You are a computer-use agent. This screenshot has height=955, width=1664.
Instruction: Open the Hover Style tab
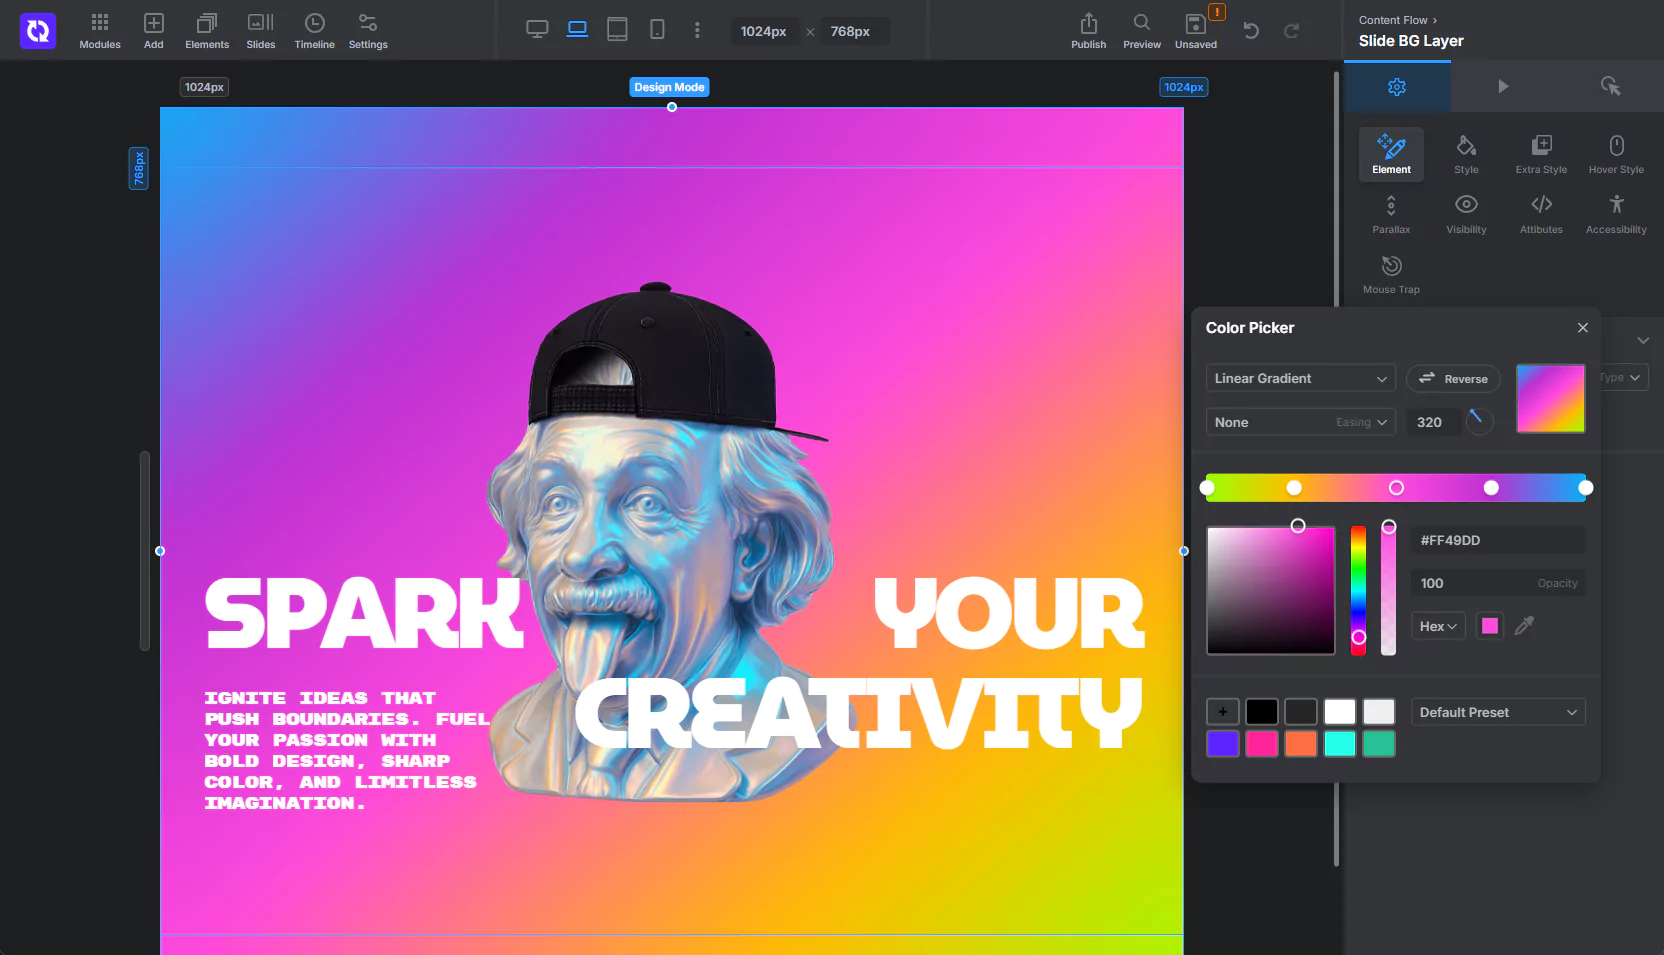coord(1616,154)
